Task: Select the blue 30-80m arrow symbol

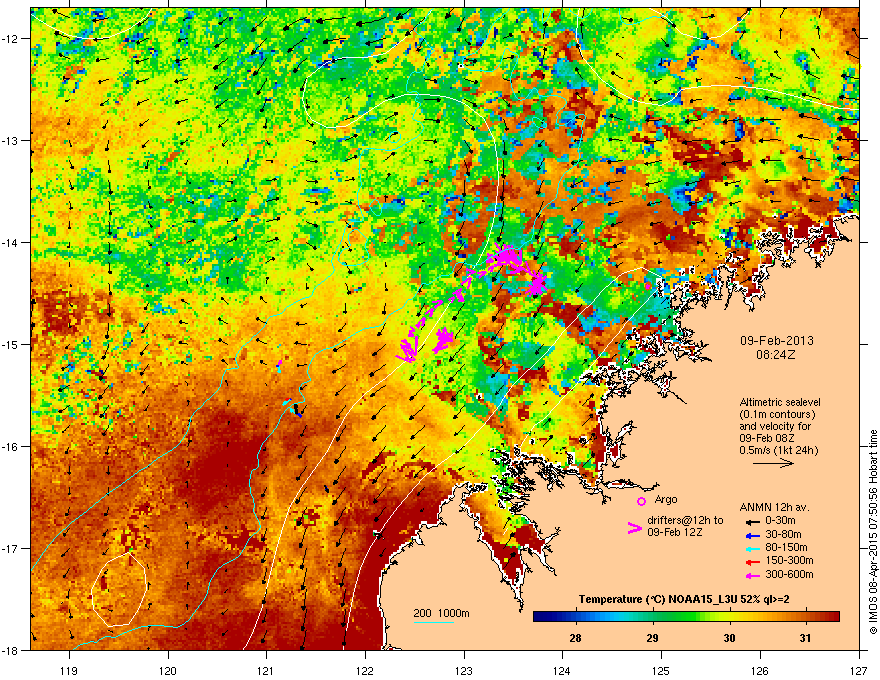Action: (752, 535)
